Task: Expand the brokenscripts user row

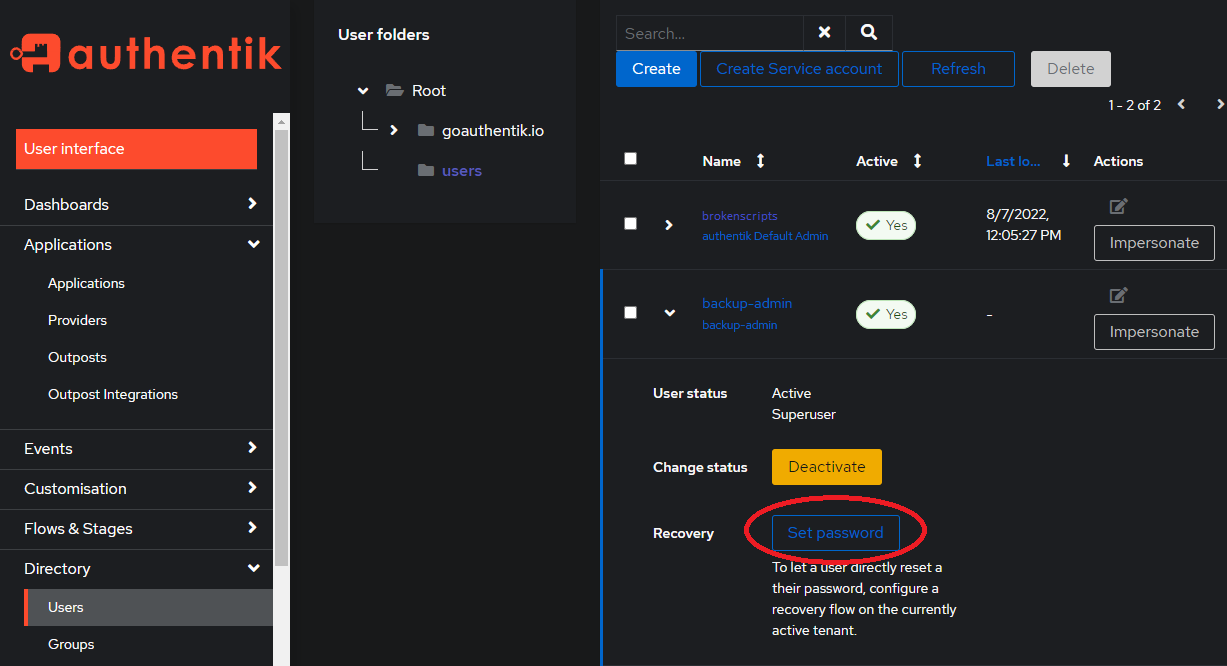Action: [669, 225]
